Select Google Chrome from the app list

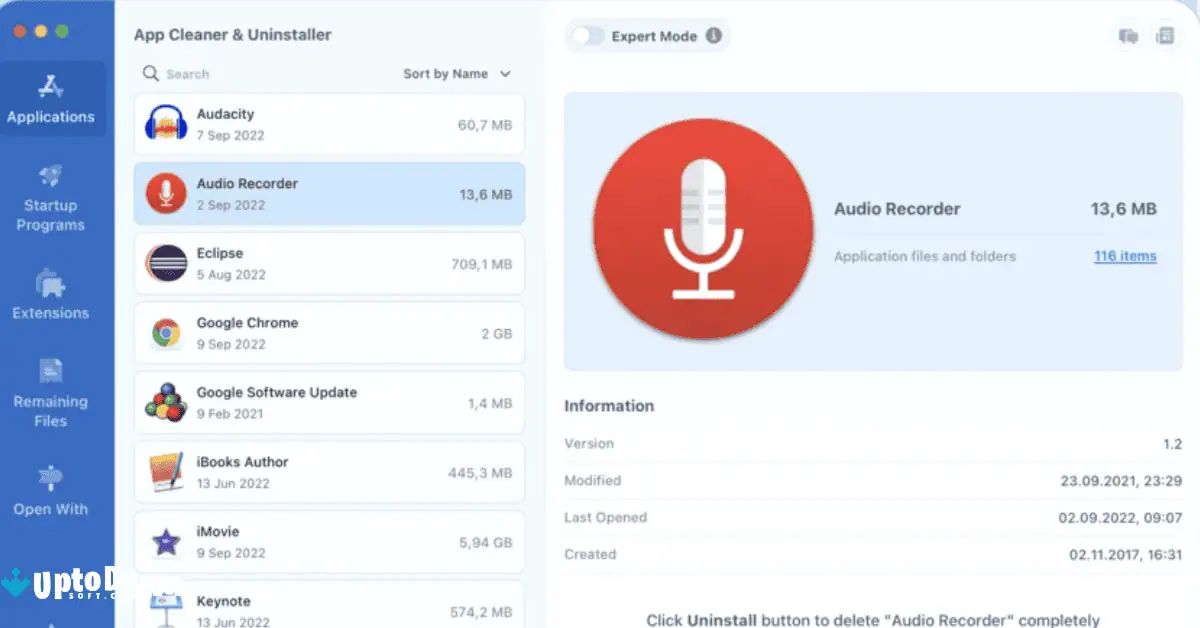tap(330, 333)
